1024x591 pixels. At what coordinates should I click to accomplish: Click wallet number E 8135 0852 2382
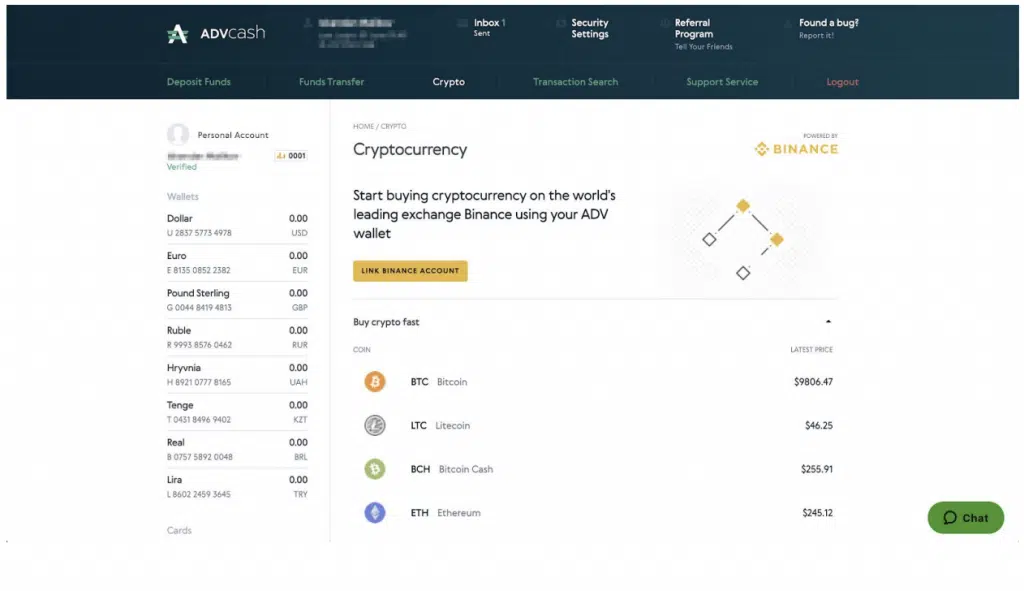(199, 270)
